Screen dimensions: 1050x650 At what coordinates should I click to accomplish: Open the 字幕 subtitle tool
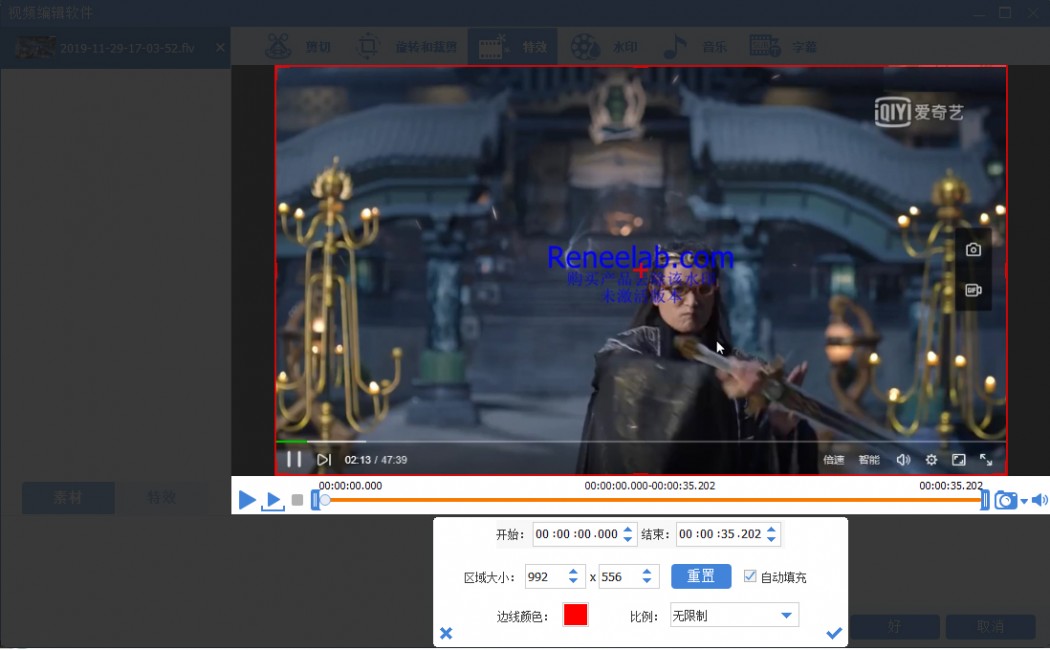783,47
